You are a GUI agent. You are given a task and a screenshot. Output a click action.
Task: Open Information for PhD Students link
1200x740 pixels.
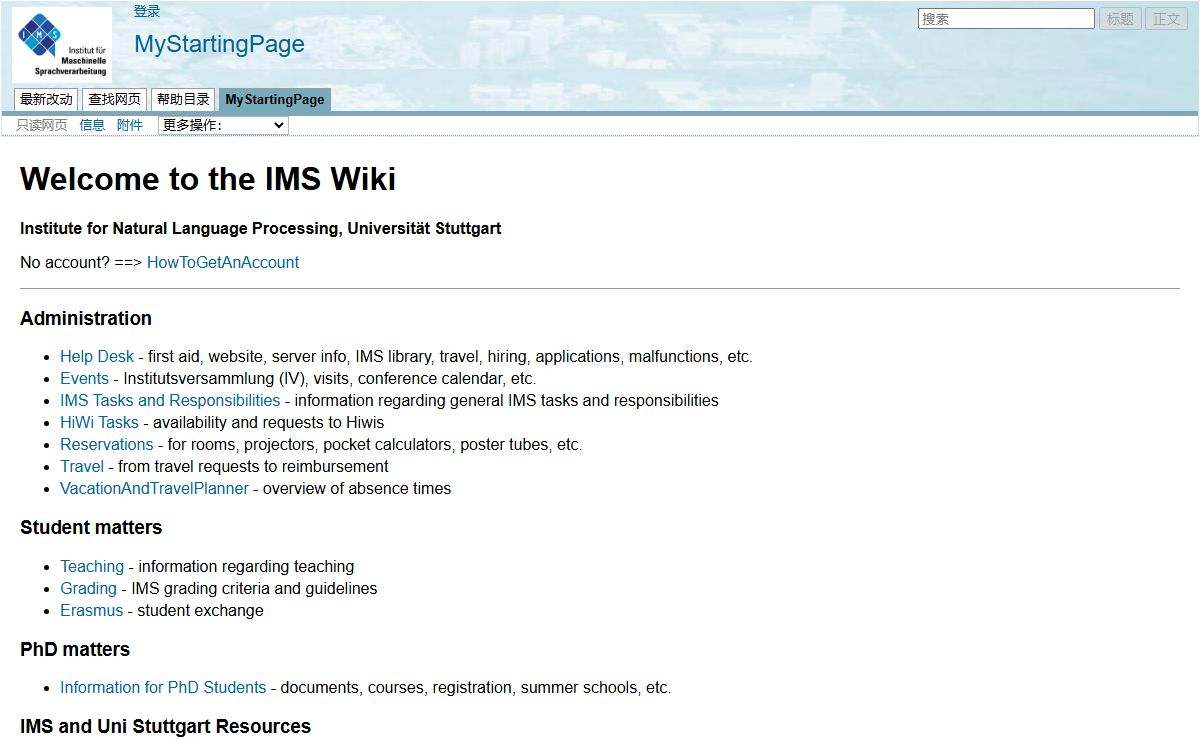coord(163,687)
